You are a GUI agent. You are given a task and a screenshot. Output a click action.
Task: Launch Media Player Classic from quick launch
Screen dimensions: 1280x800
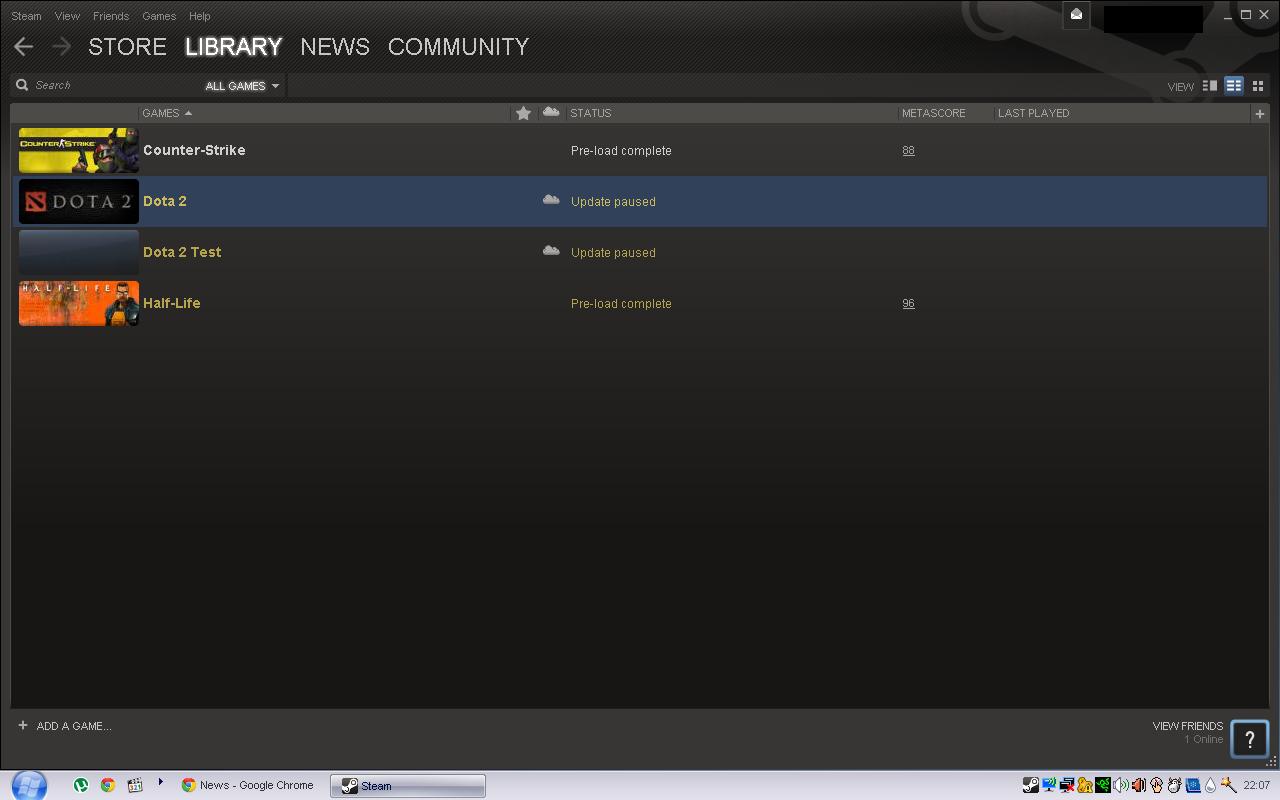coord(135,785)
